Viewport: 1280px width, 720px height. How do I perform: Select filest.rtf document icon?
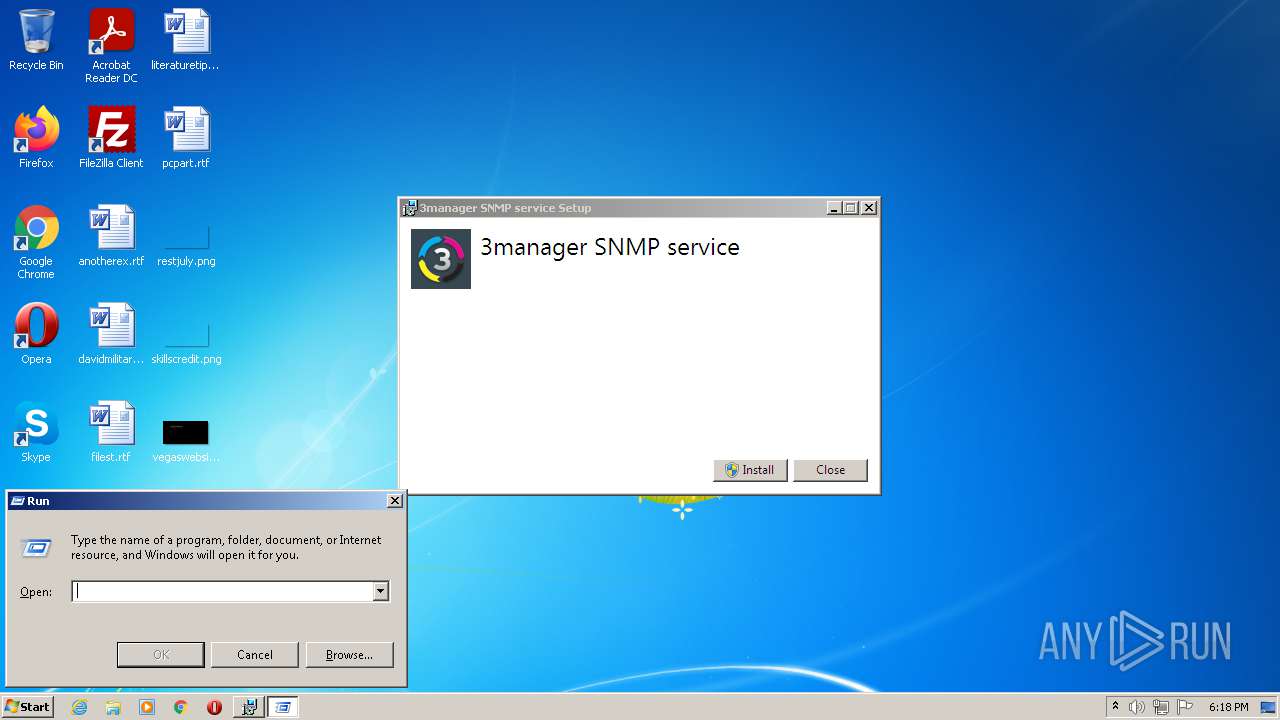click(x=111, y=432)
